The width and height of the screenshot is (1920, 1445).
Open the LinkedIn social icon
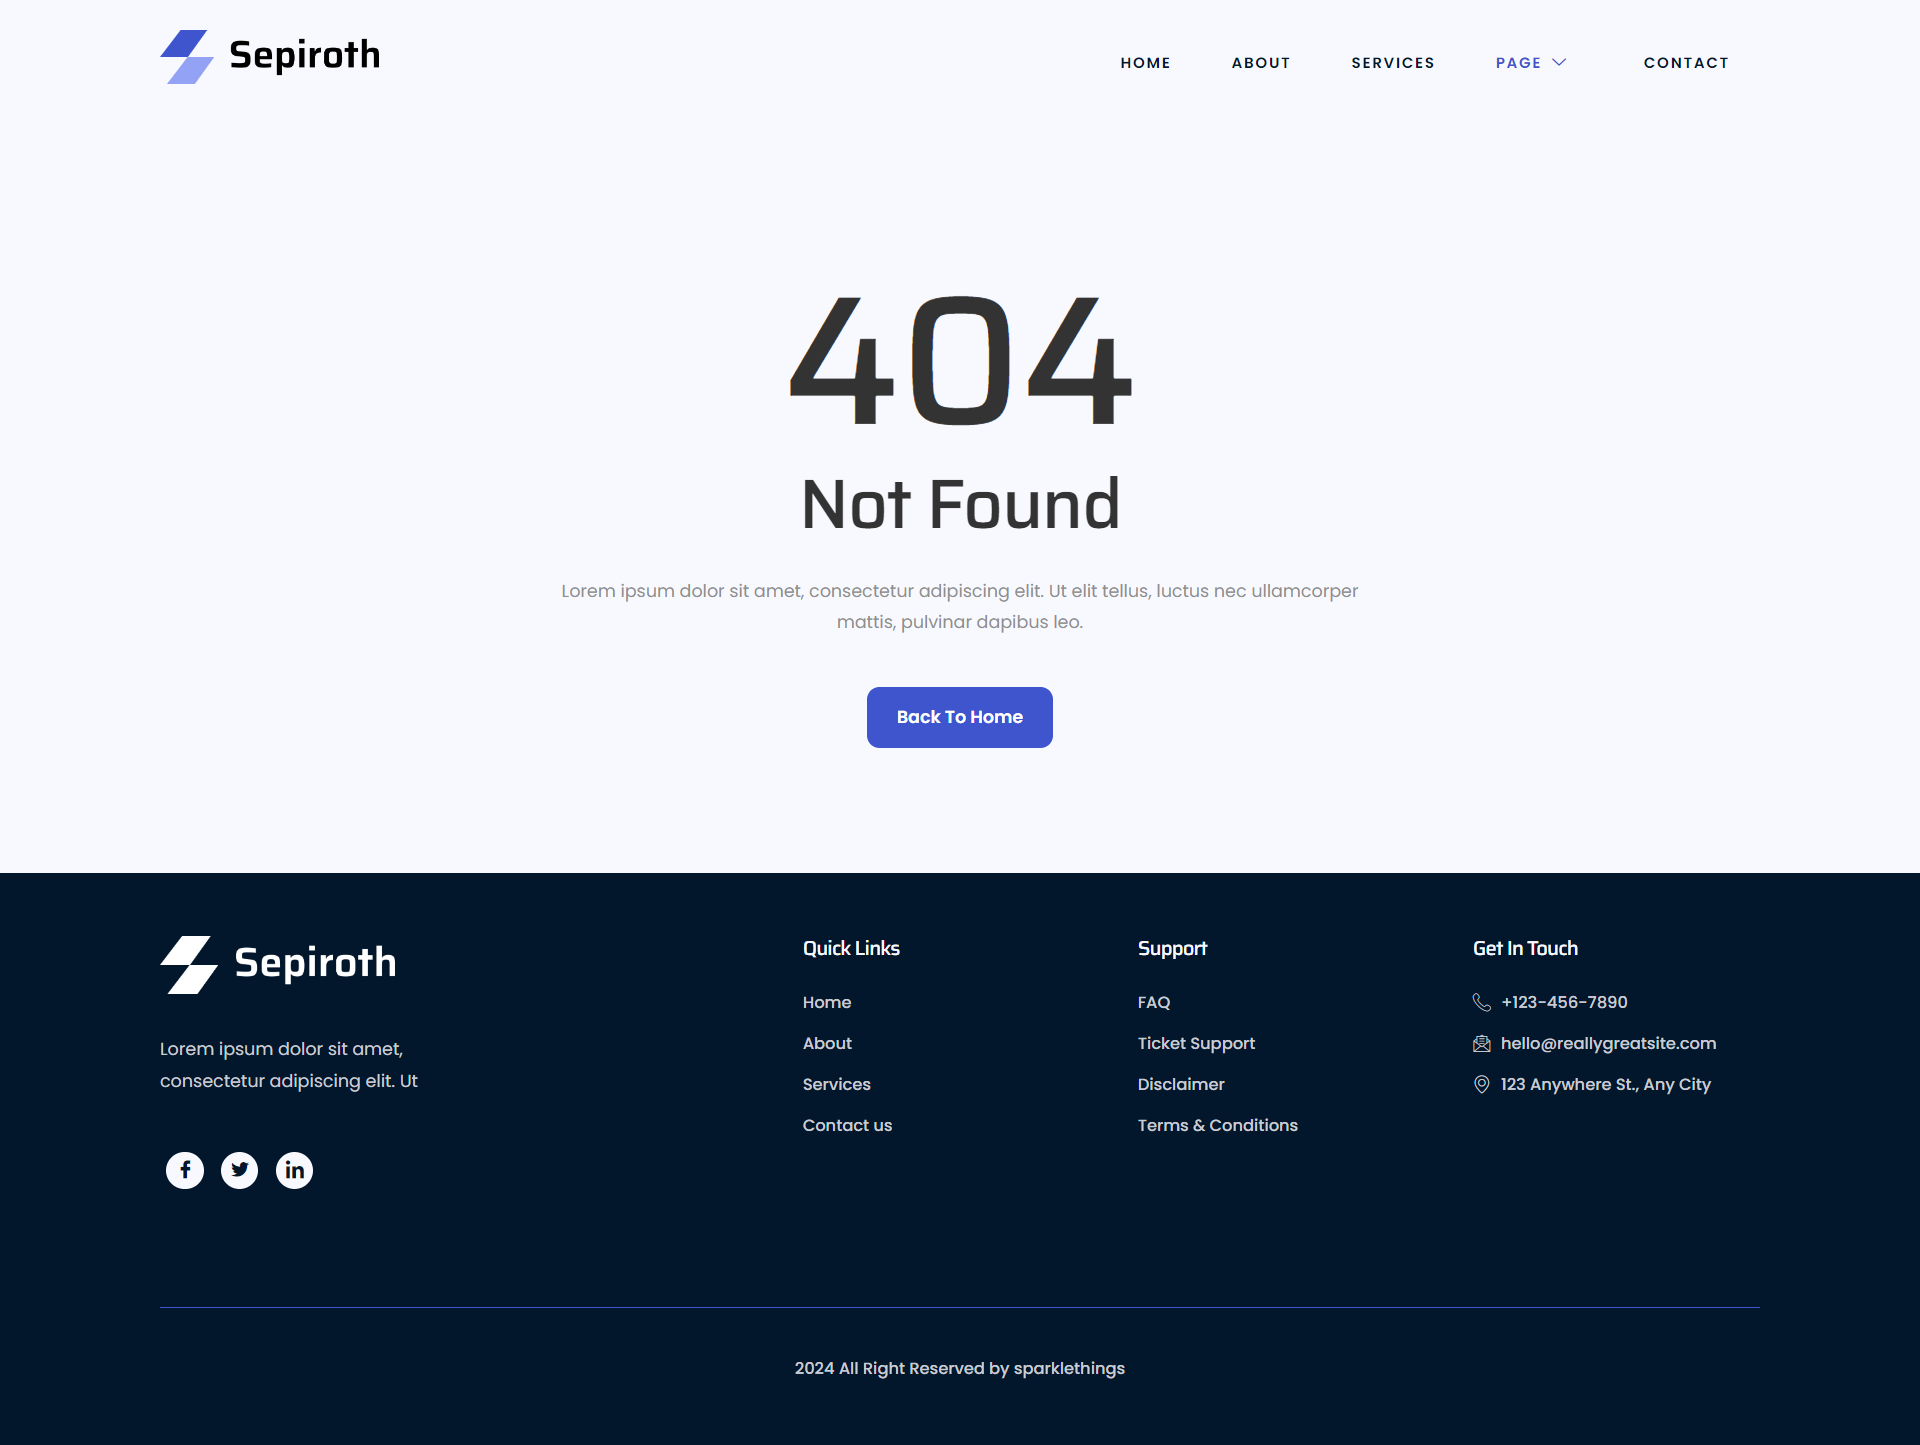coord(294,1170)
